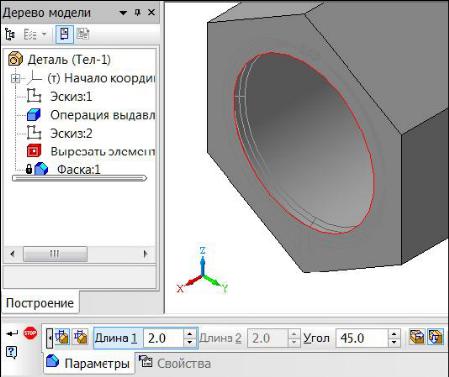Toggle the model tree display mode button
Image resolution: width=449 pixels, height=377 pixels.
[x=64, y=34]
